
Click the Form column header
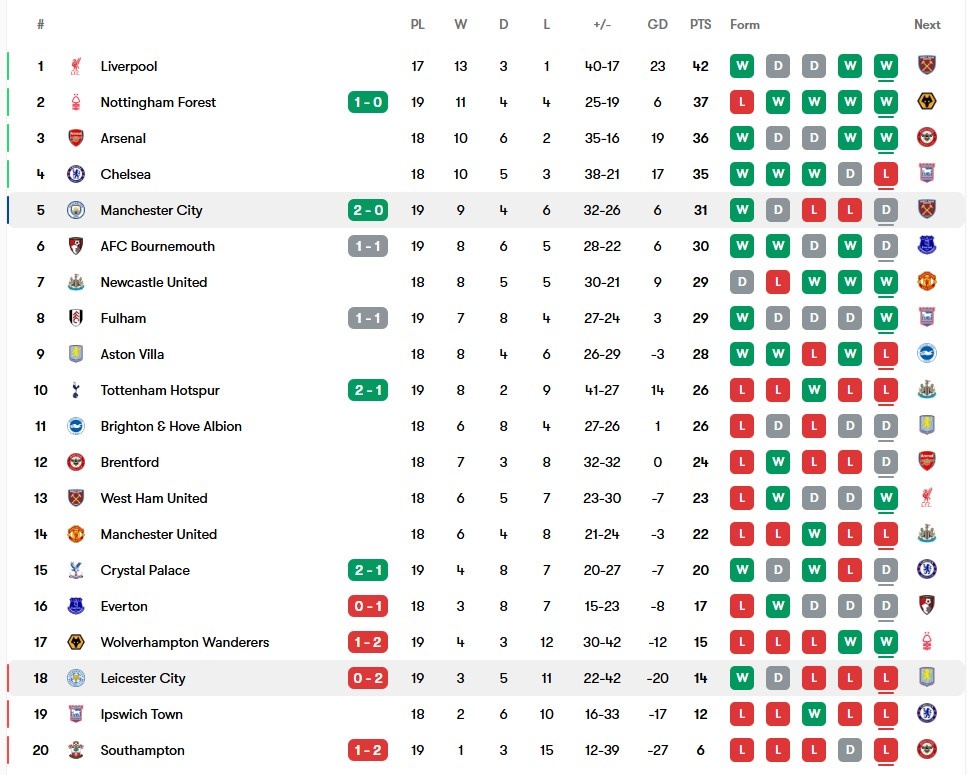(745, 25)
